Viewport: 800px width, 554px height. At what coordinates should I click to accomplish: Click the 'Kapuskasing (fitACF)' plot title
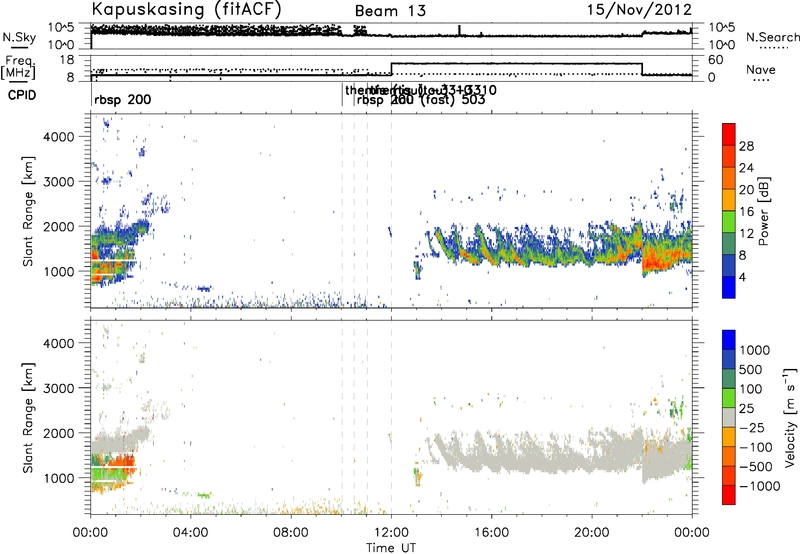(186, 10)
